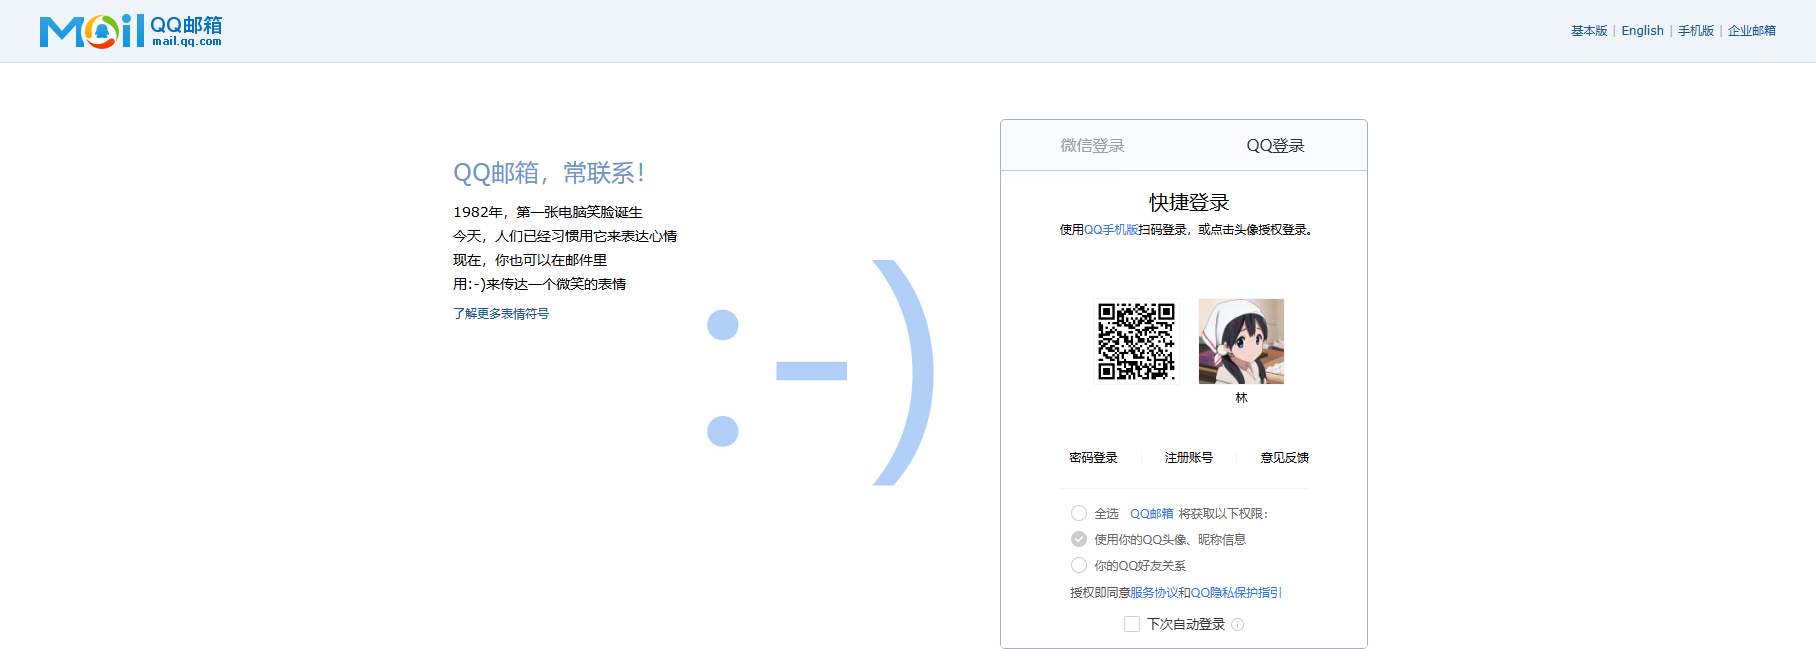
Task: Switch to the QQ登录 tab
Action: 1275,146
